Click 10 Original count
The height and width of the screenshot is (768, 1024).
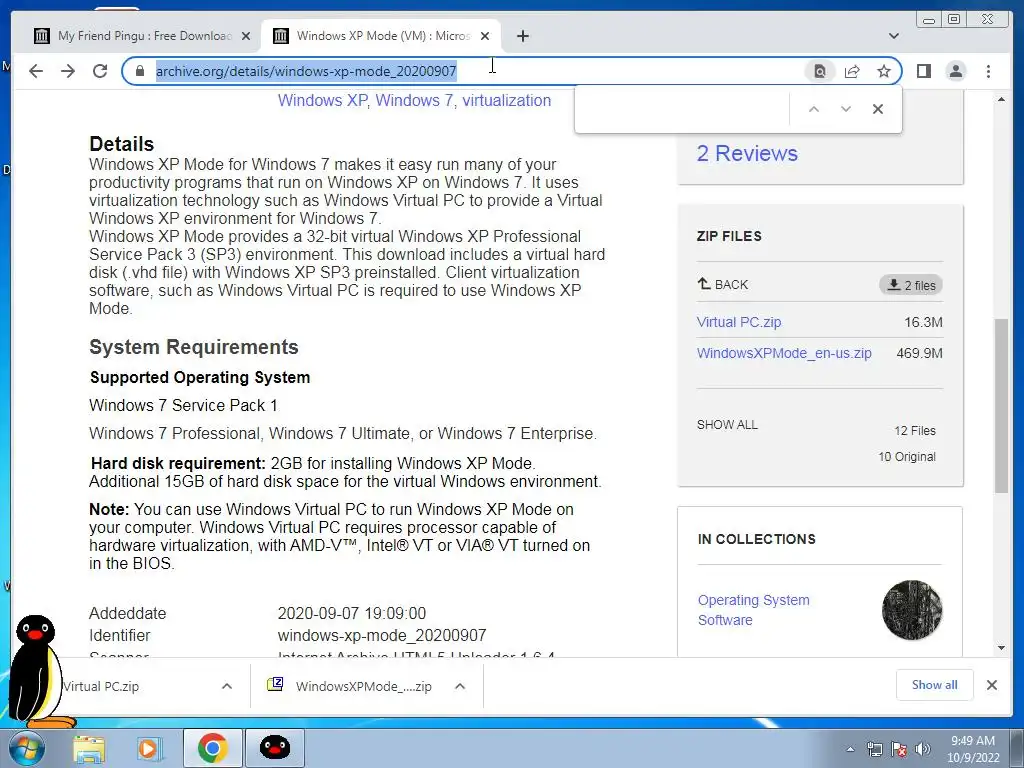[x=907, y=456]
